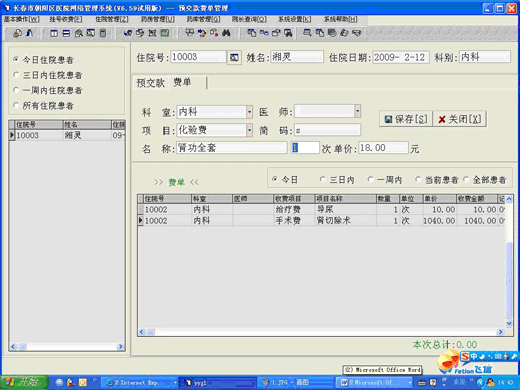Click the 名称 field showing 肾功全套

point(232,148)
